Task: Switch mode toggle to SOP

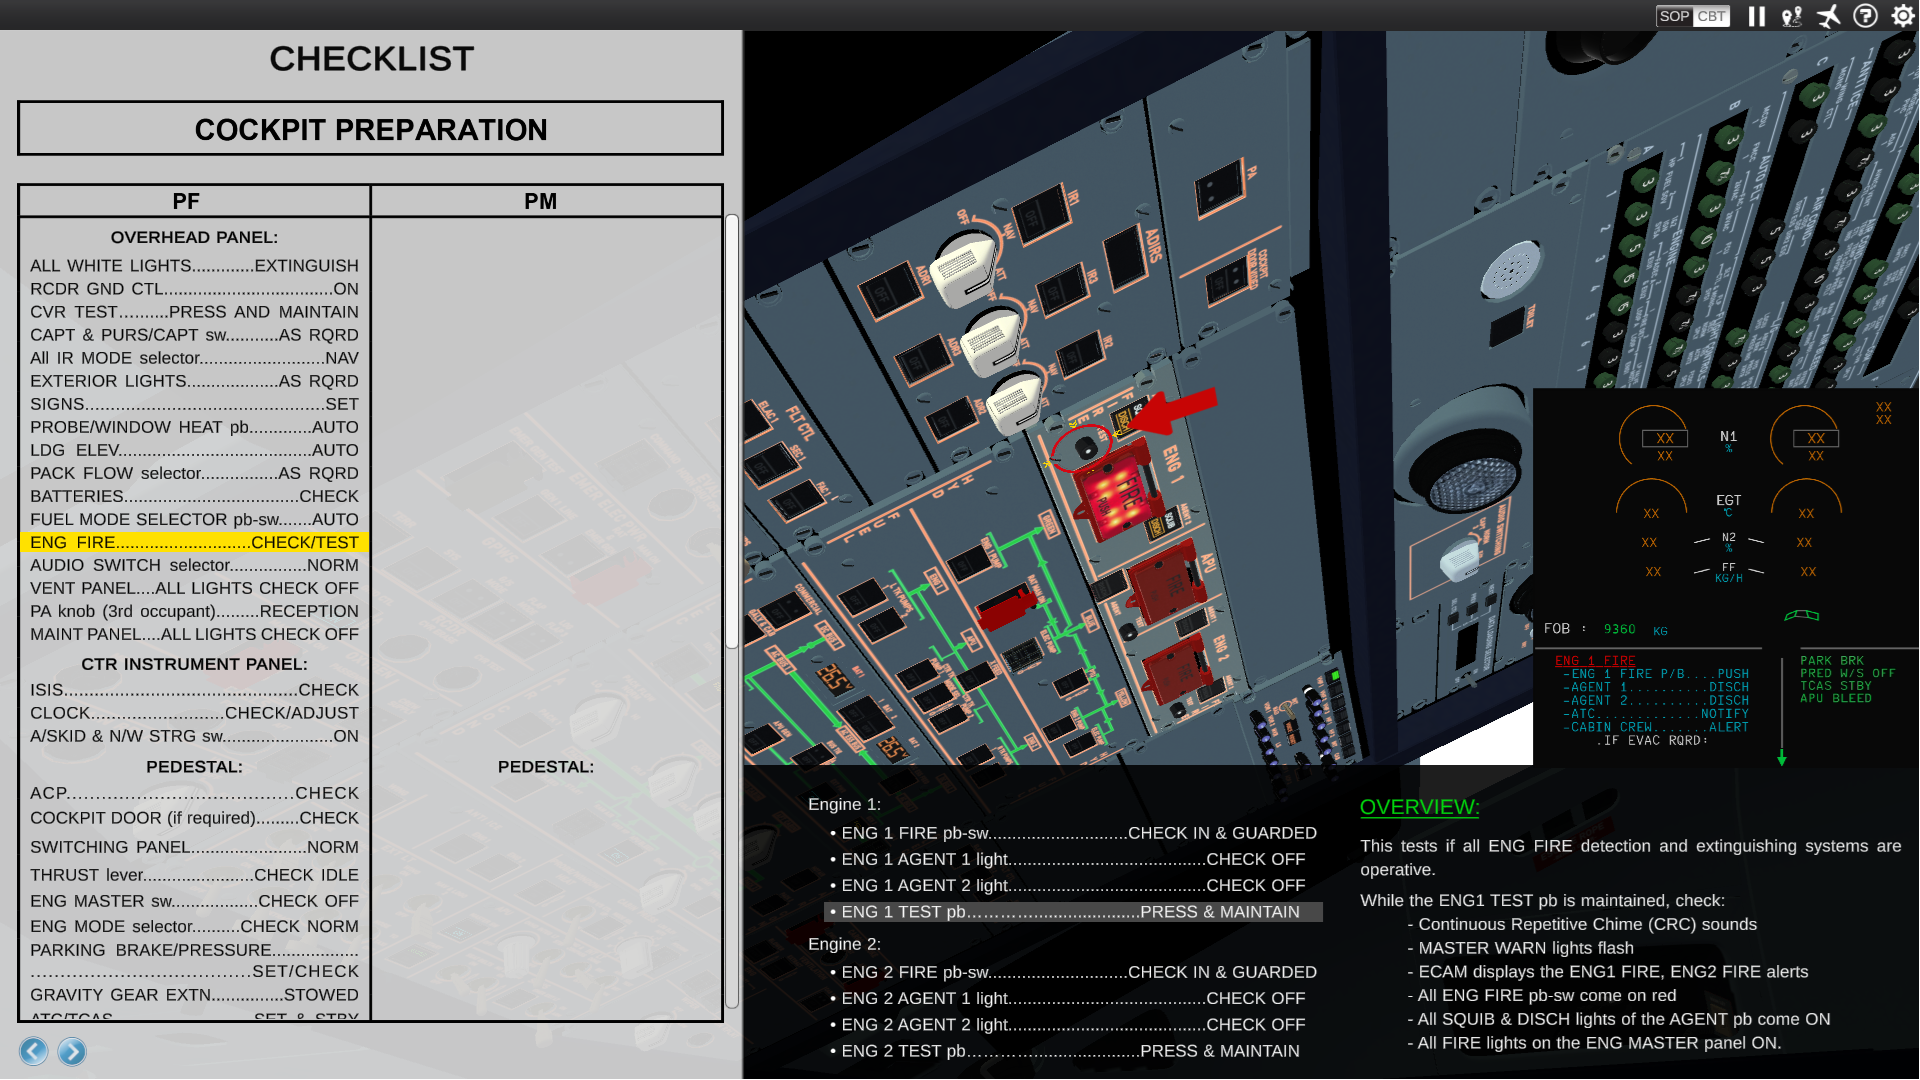Action: point(1674,16)
